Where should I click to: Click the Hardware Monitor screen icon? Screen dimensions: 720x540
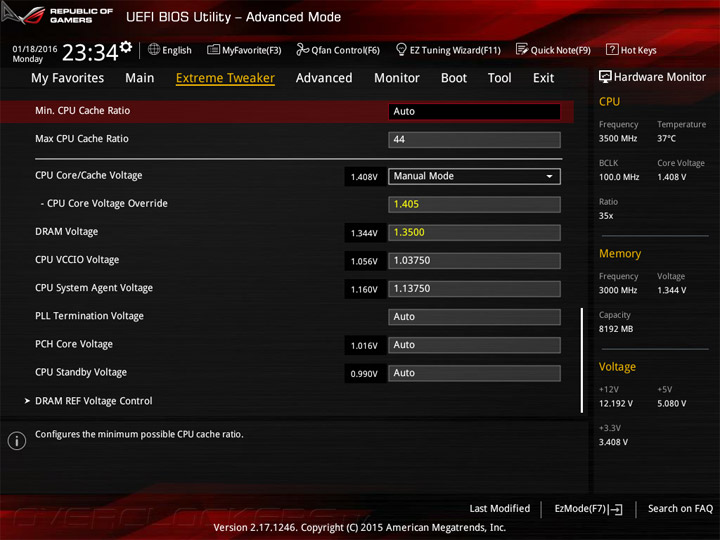pyautogui.click(x=605, y=77)
